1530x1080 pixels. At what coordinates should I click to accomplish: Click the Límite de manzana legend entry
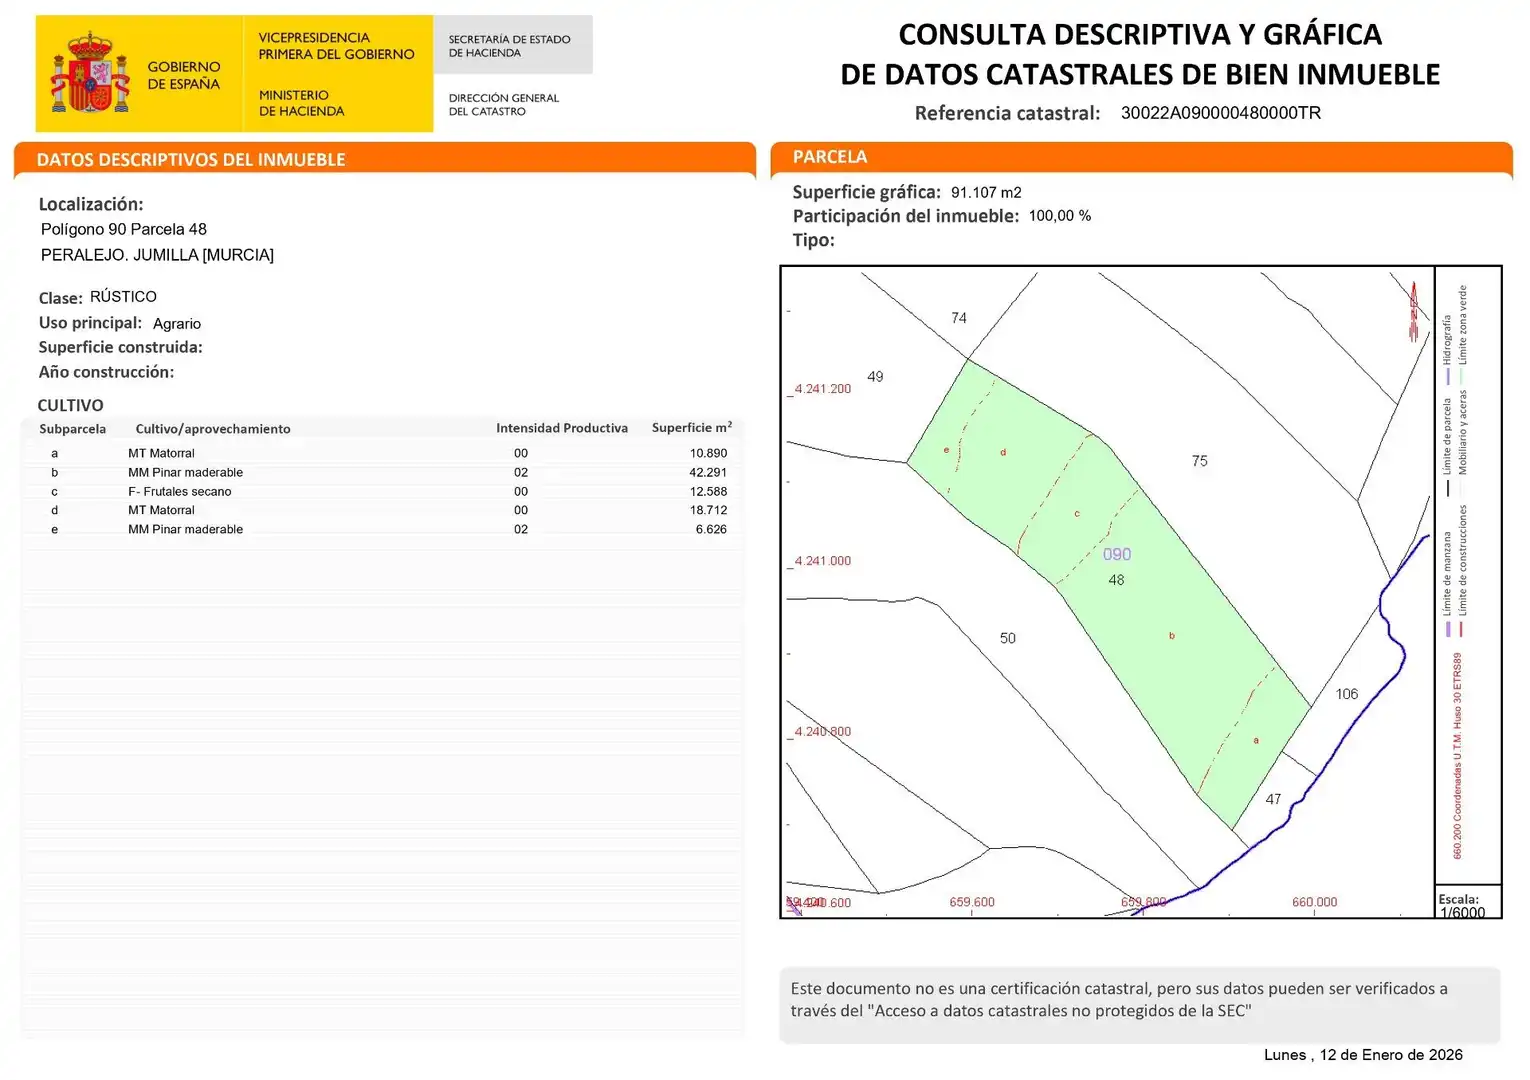(1447, 584)
